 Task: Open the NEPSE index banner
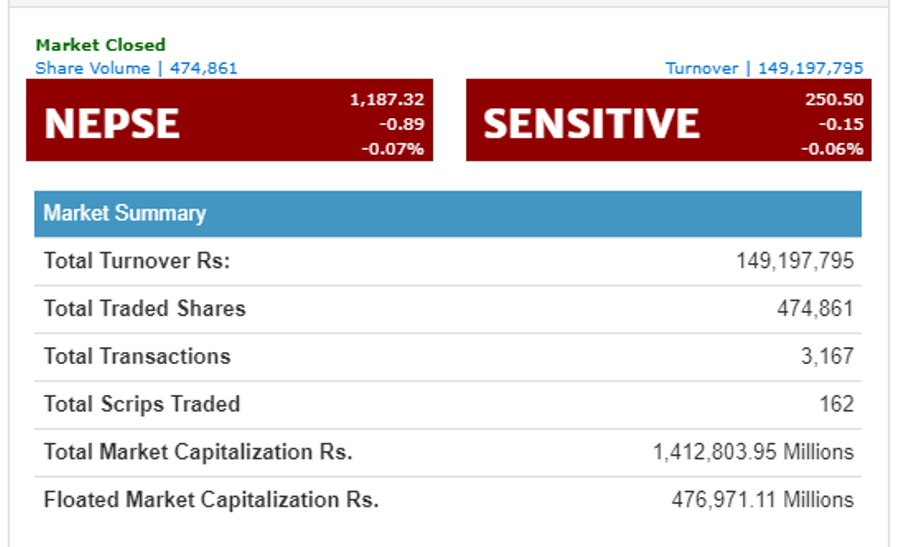click(230, 120)
